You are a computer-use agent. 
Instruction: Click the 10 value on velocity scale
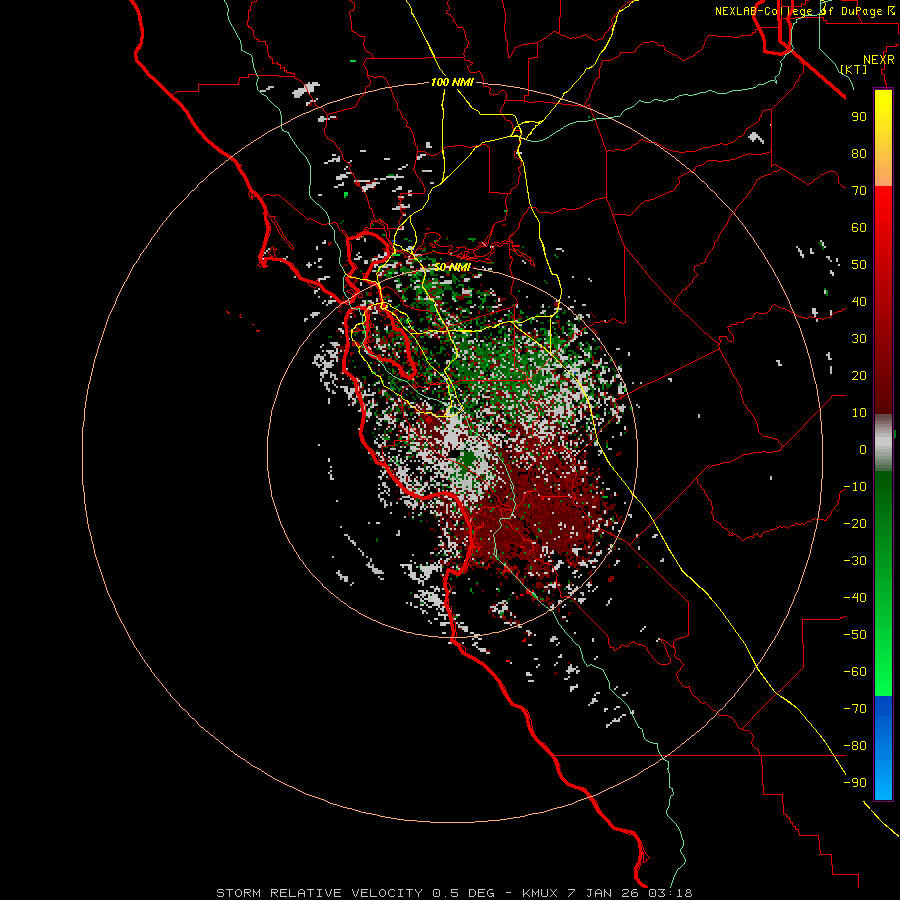point(859,413)
